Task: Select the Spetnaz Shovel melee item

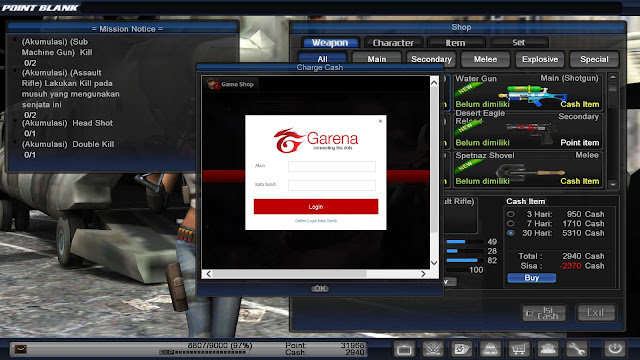Action: pyautogui.click(x=527, y=169)
